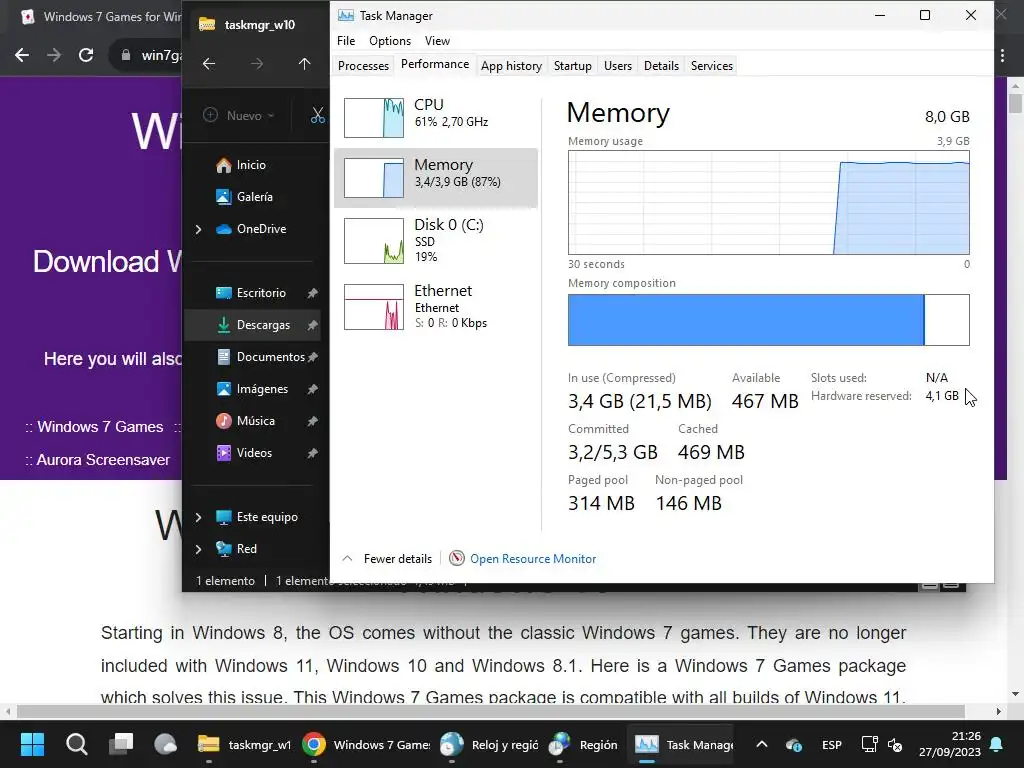Go forward in the Chrome browser
Viewport: 1024px width, 768px height.
tap(54, 55)
